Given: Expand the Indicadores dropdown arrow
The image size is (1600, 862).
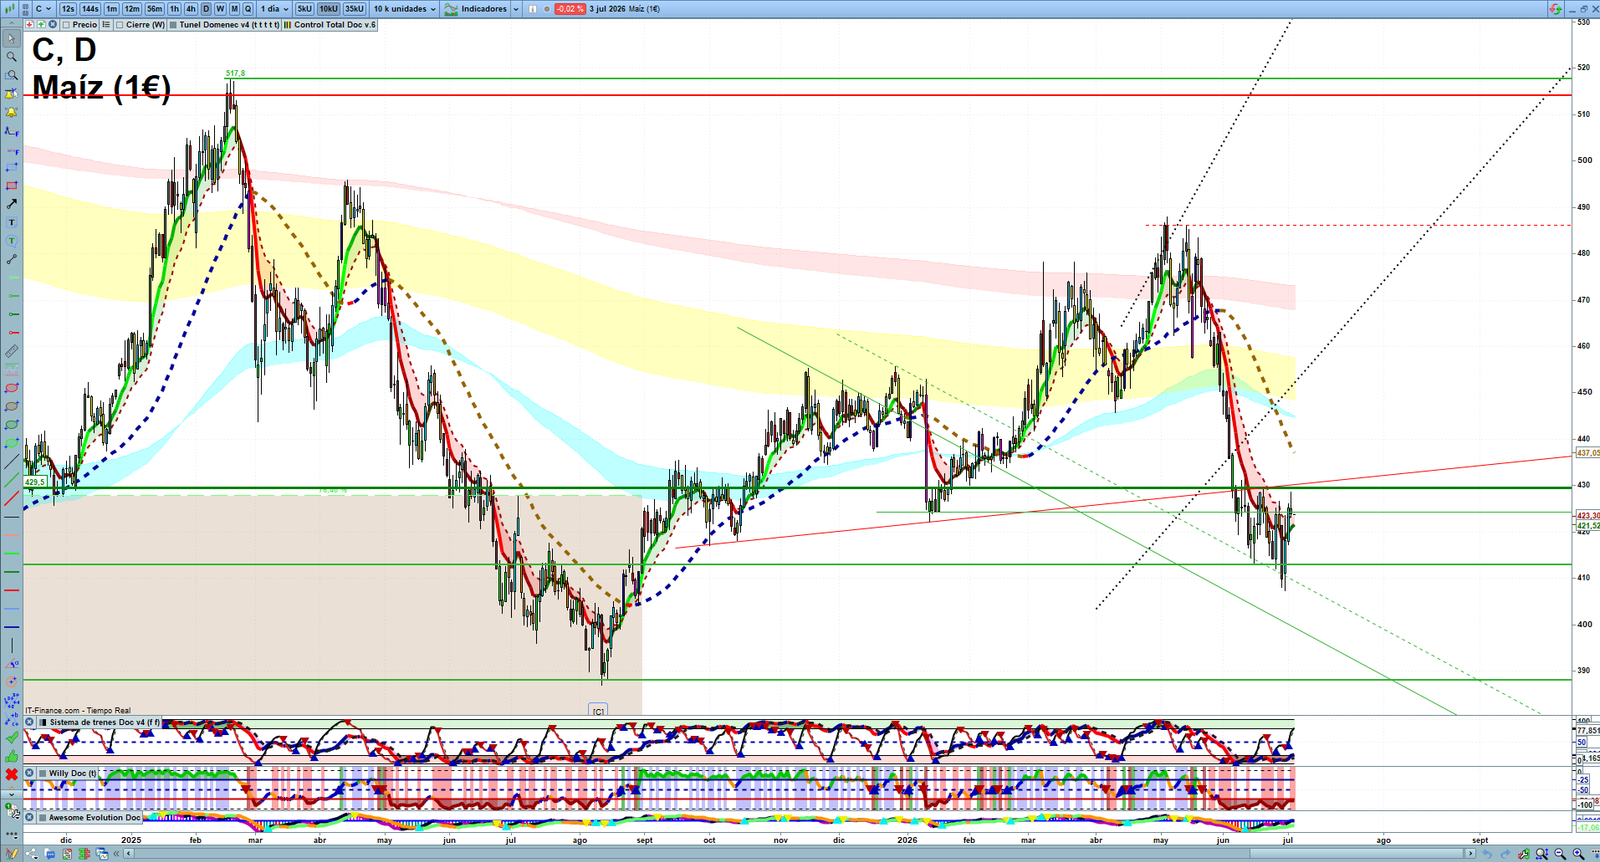Looking at the screenshot, I should coord(516,9).
